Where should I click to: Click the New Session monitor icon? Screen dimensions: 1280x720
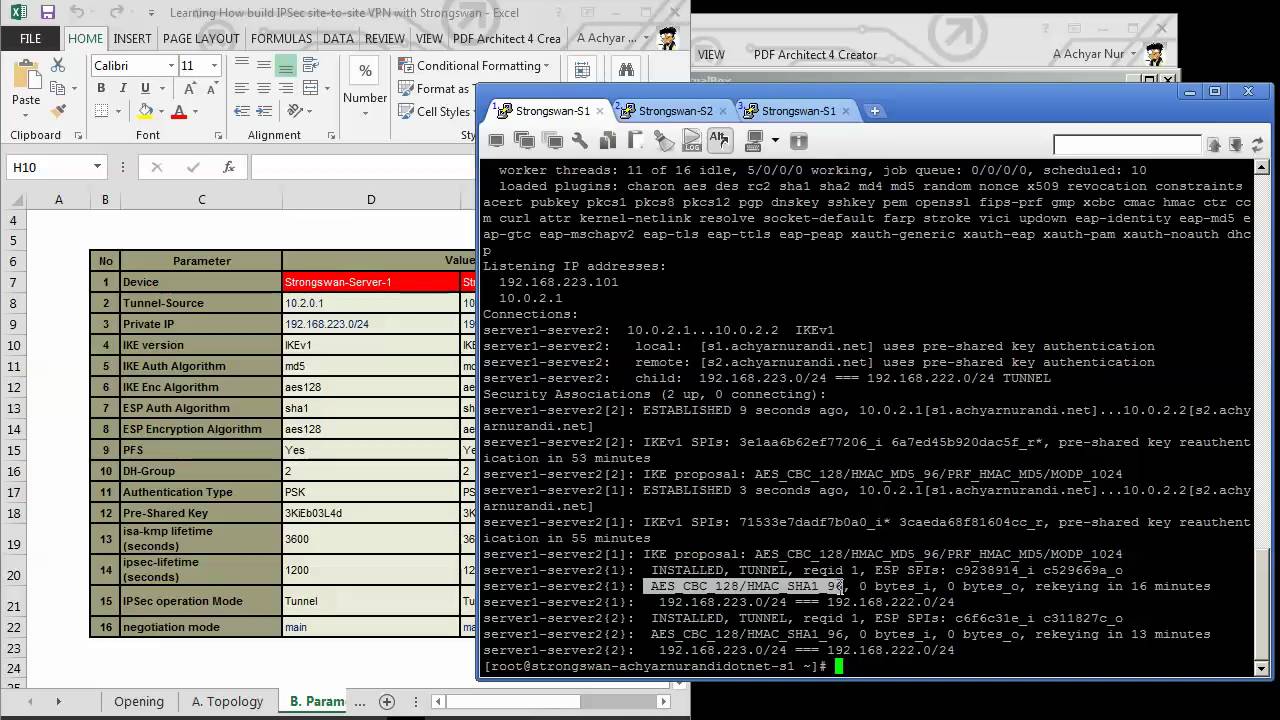point(496,141)
